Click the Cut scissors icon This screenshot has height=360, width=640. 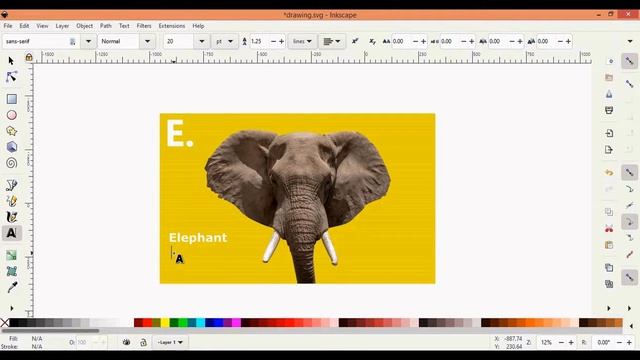(609, 229)
